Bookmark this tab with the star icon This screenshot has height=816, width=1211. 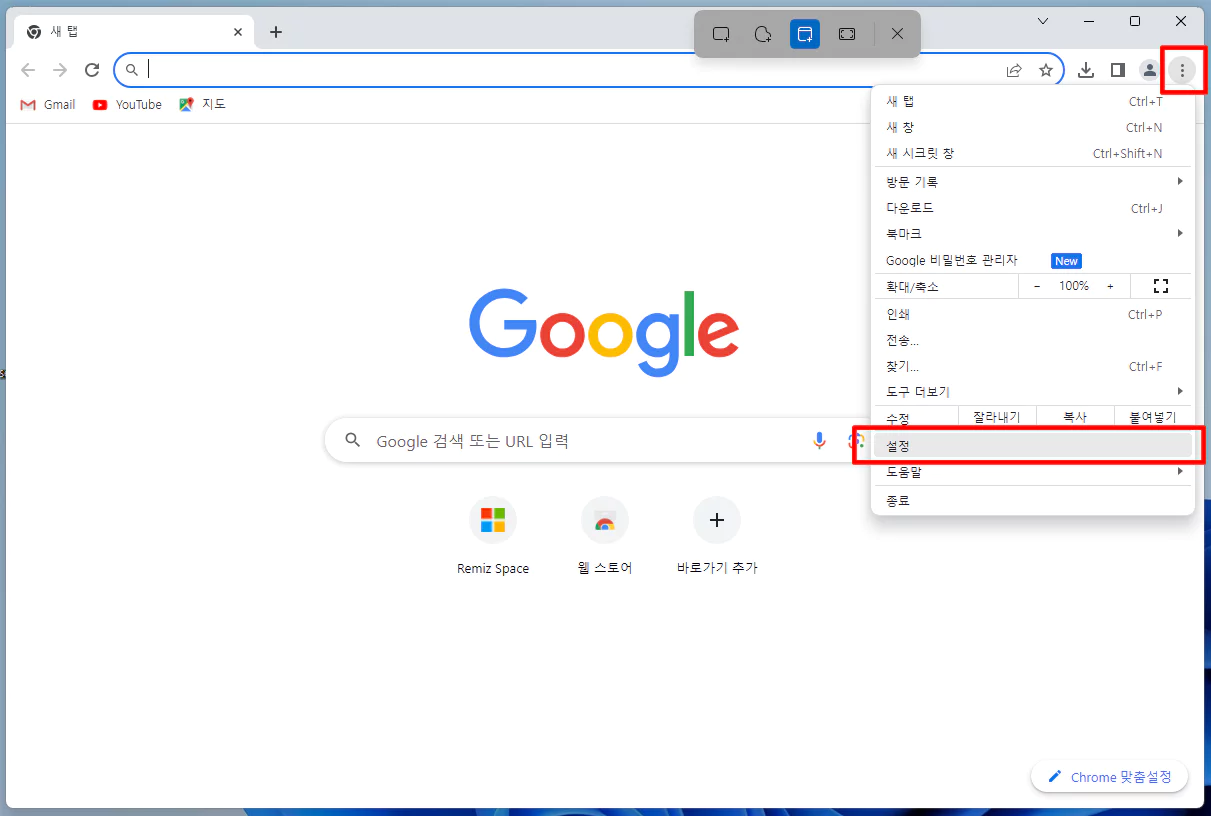point(1046,70)
